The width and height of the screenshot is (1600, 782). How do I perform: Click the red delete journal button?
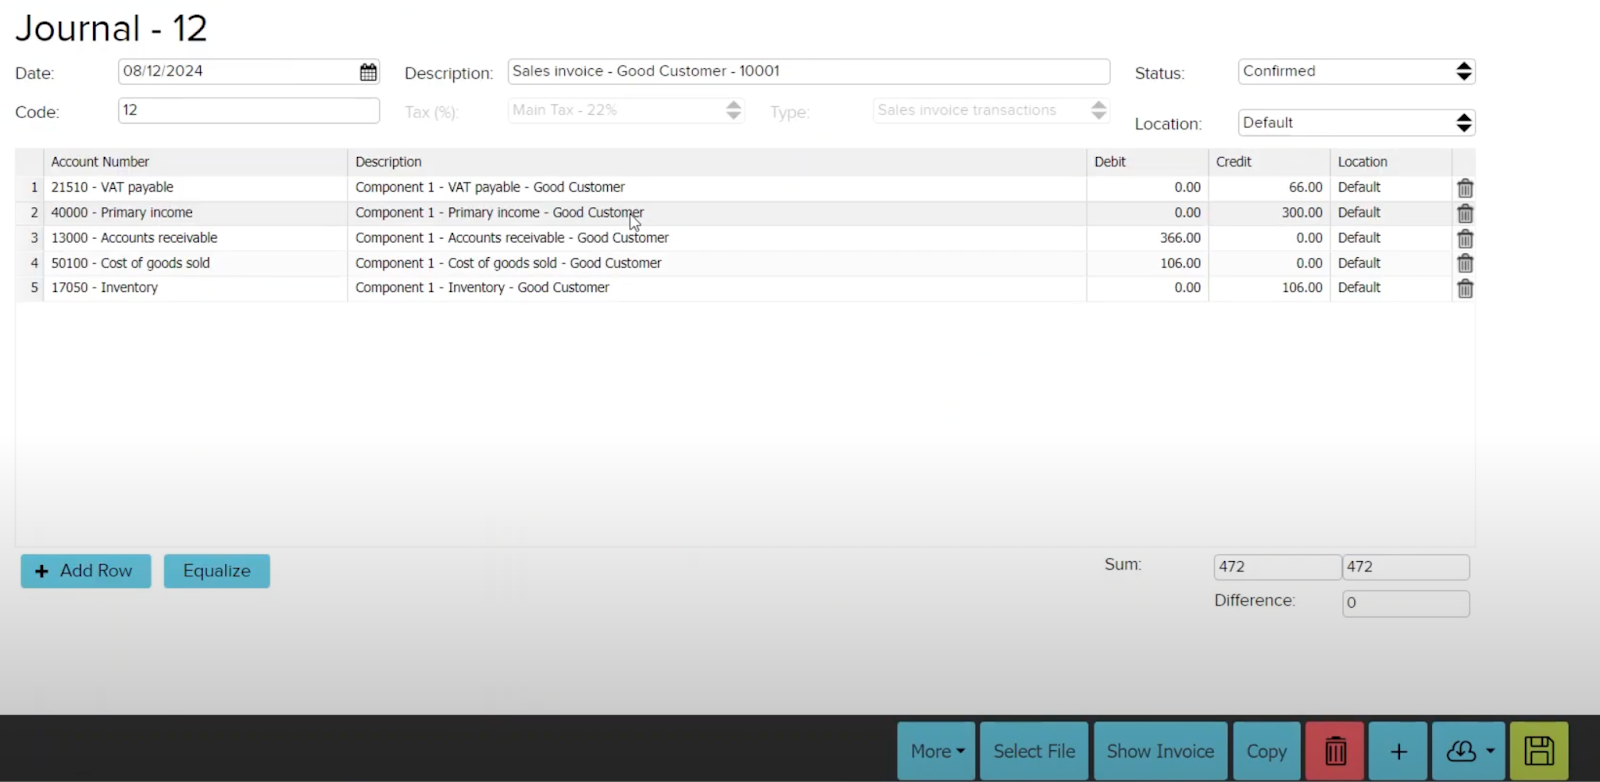1334,751
